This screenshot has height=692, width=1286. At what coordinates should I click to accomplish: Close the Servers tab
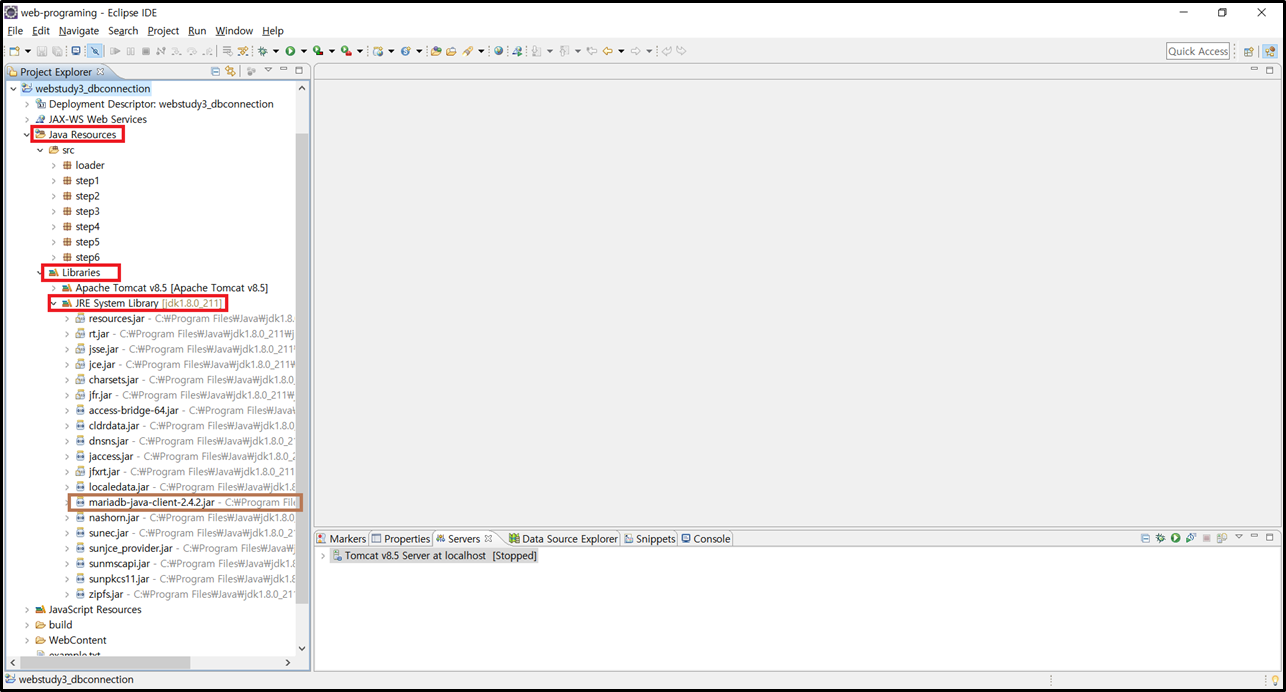[488, 538]
